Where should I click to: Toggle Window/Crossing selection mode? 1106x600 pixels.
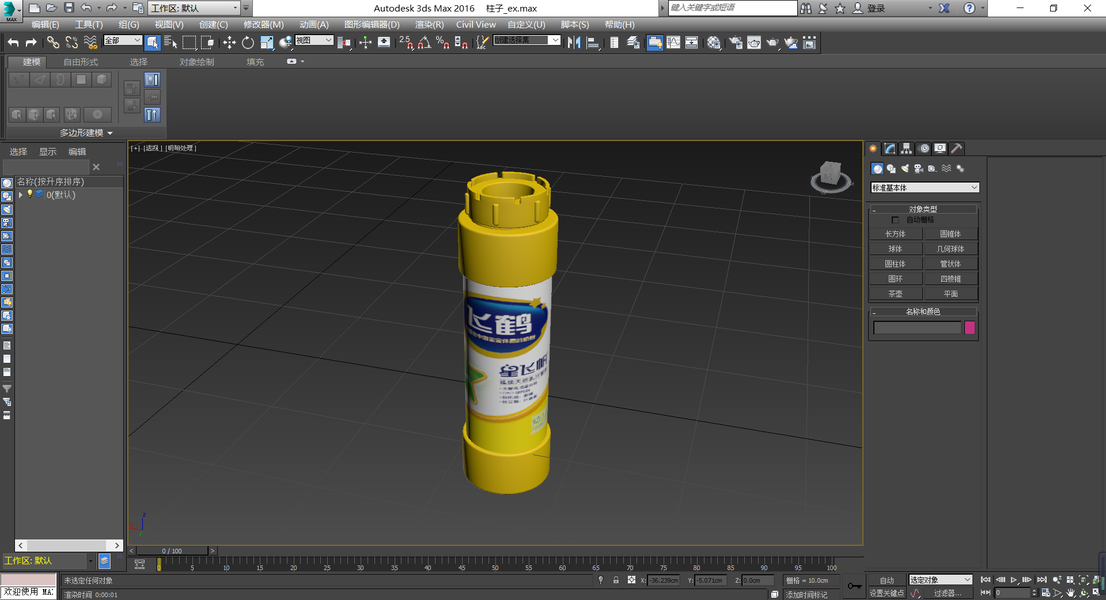click(x=207, y=42)
